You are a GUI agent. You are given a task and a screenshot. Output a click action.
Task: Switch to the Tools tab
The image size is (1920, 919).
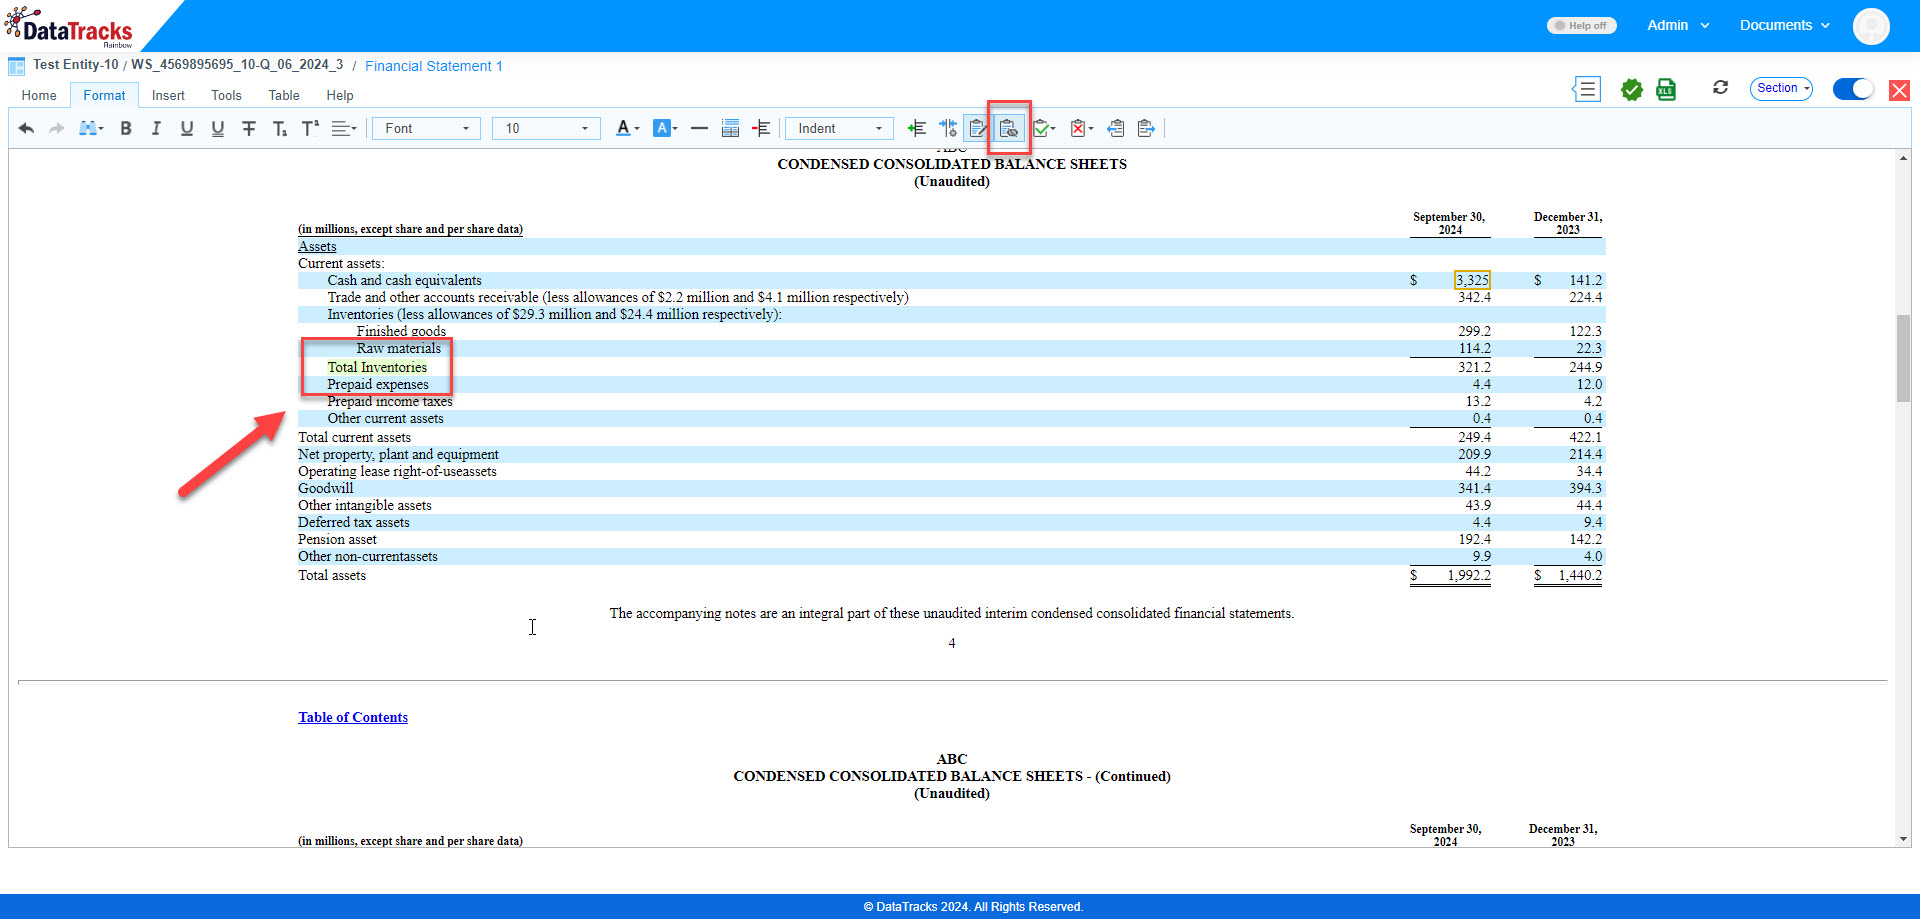tap(226, 96)
